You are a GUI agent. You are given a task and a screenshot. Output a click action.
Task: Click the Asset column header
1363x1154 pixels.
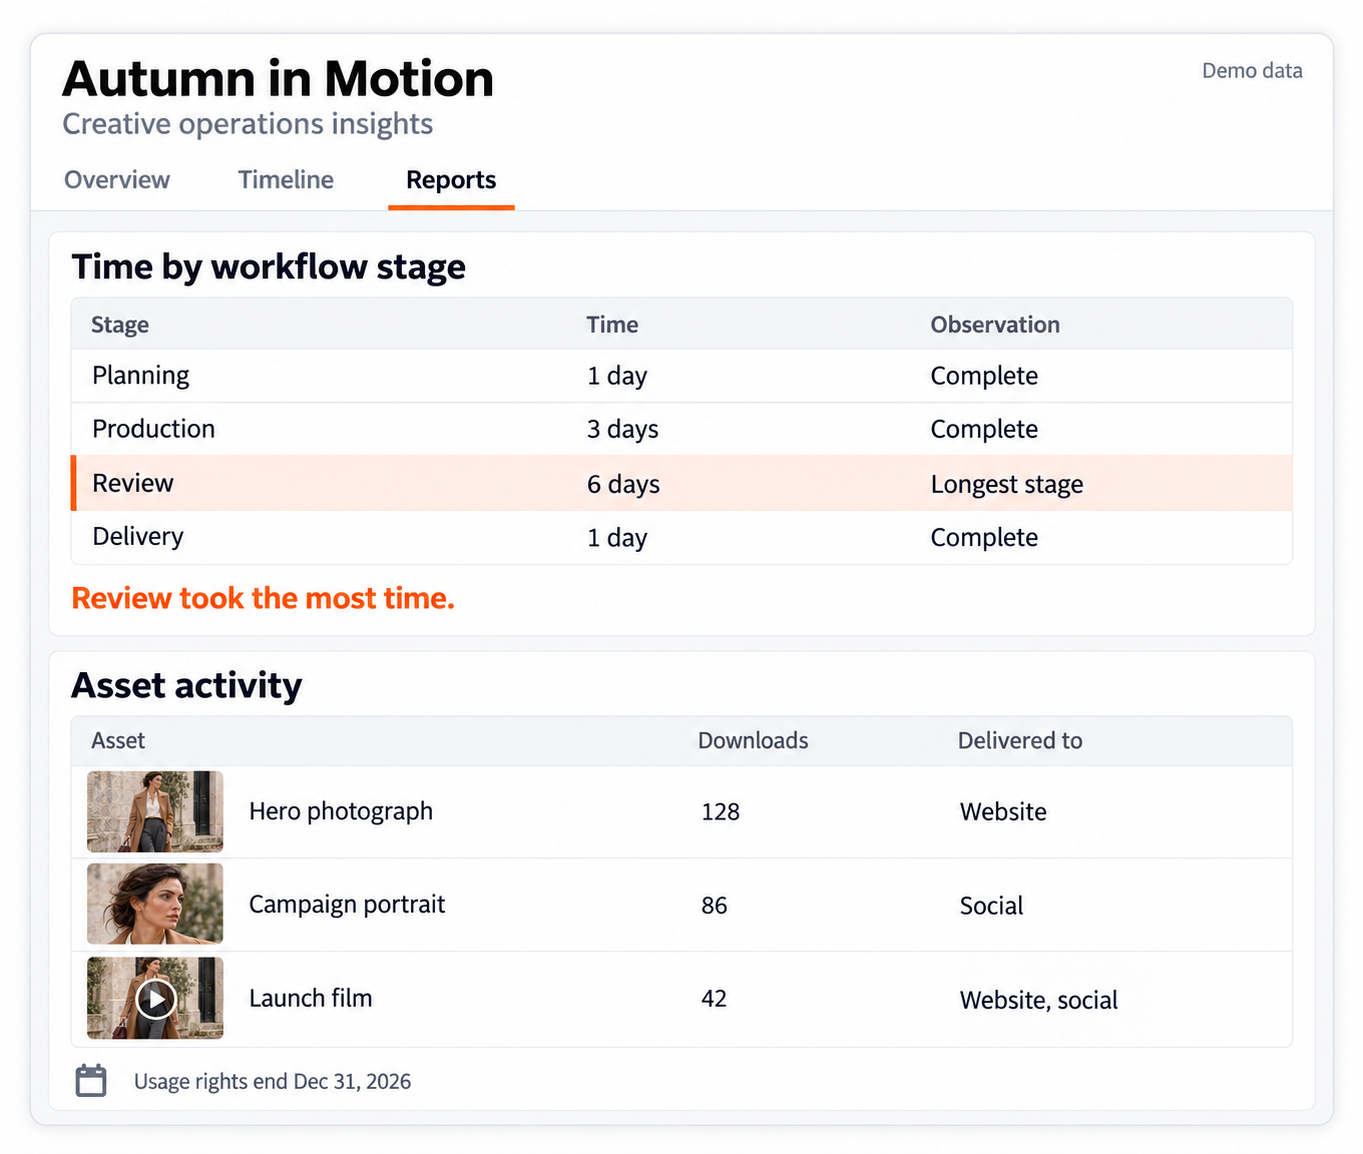click(x=118, y=741)
